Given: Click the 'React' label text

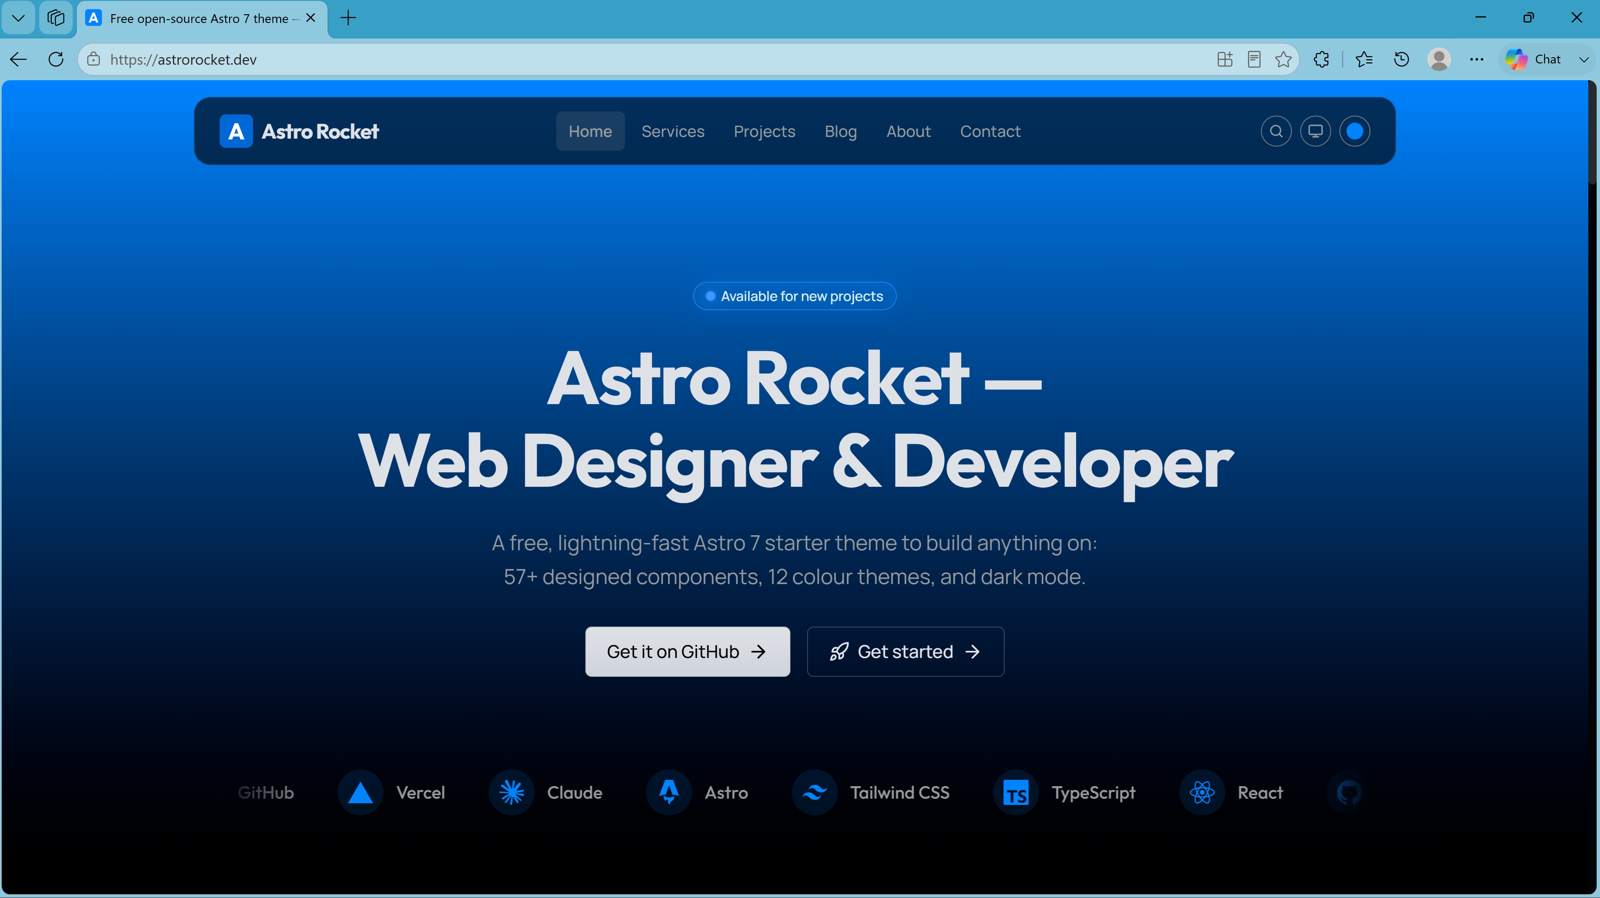Looking at the screenshot, I should click(1260, 793).
